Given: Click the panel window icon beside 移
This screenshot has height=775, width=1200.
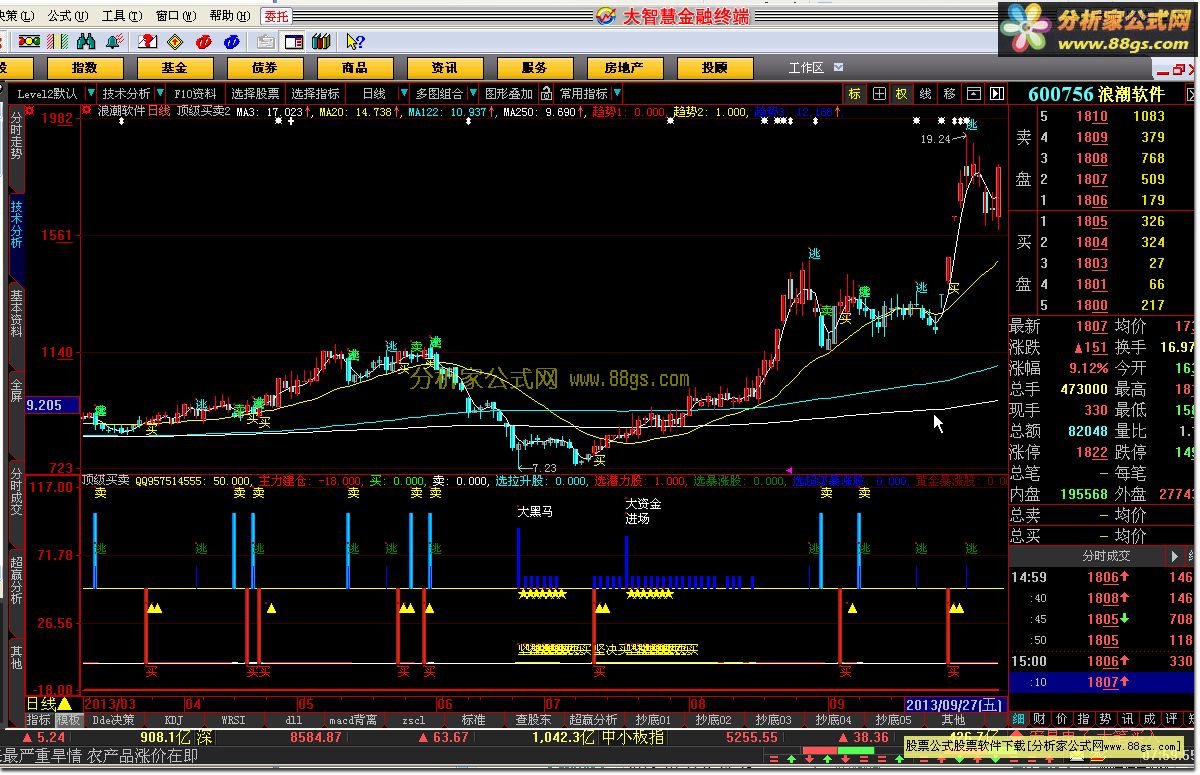Looking at the screenshot, I should point(973,94).
